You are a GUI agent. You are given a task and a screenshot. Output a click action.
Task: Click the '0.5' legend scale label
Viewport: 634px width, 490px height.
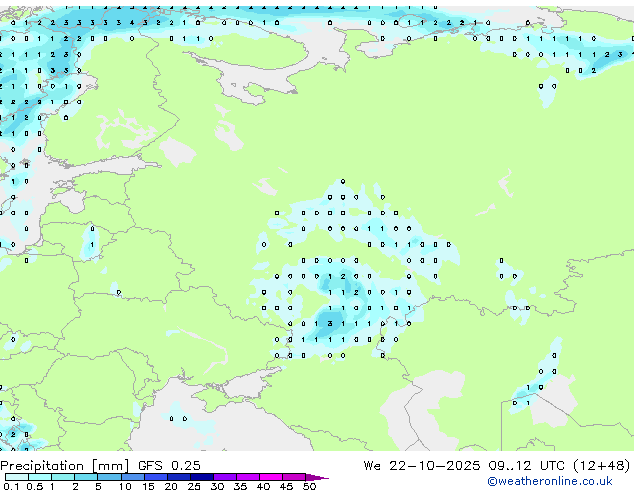click(x=35, y=486)
